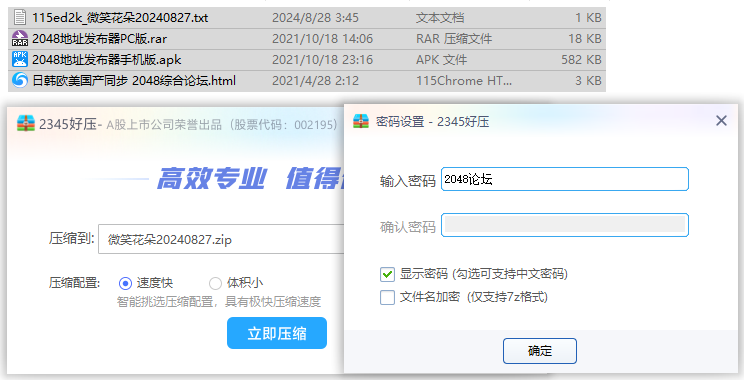Confirm password with 确定 button

point(539,351)
